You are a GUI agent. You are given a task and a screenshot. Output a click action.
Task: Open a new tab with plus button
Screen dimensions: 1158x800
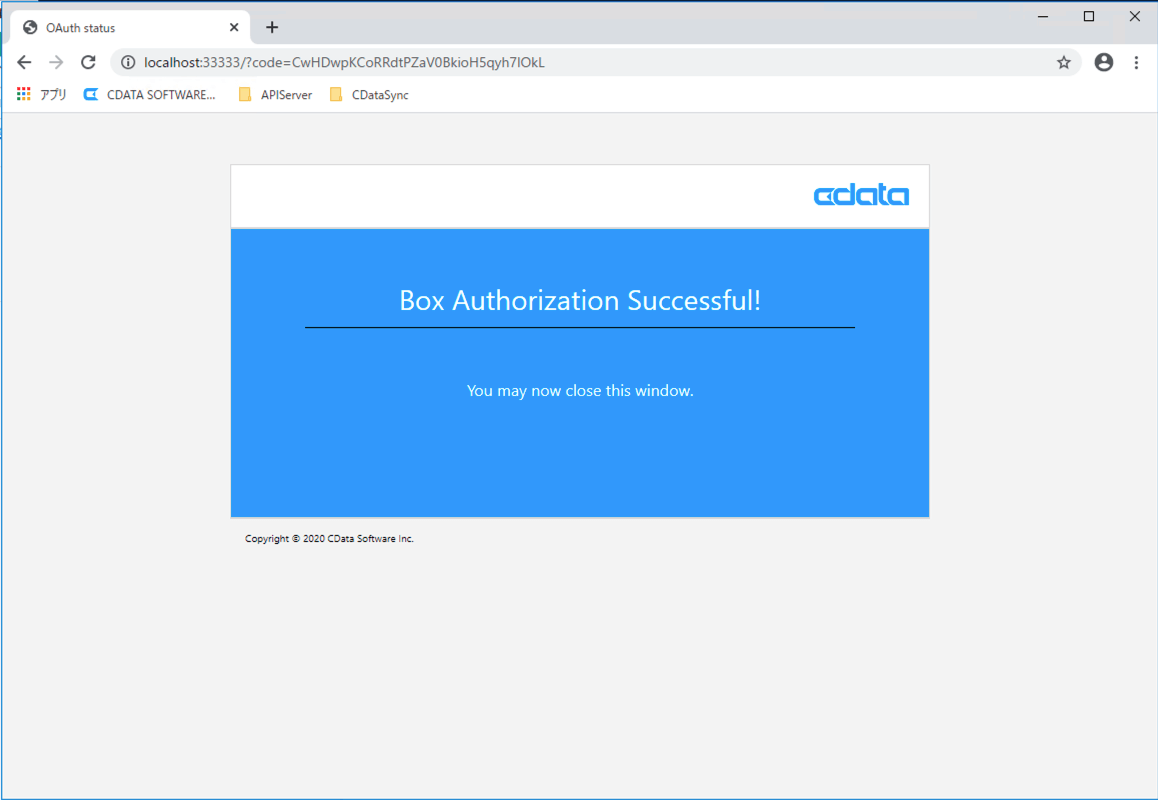coord(272,27)
